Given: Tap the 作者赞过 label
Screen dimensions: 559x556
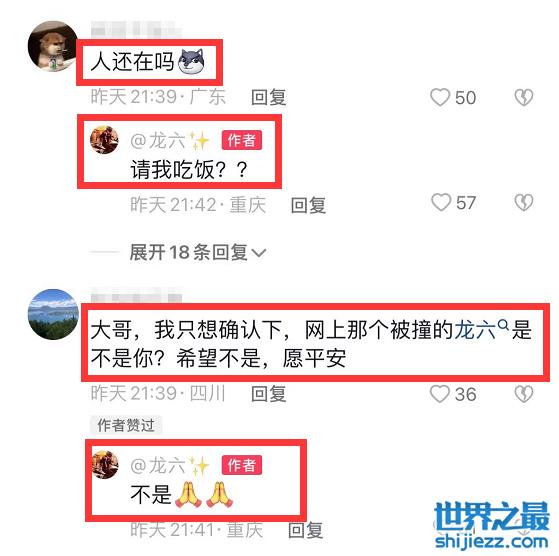Looking at the screenshot, I should click(126, 425).
